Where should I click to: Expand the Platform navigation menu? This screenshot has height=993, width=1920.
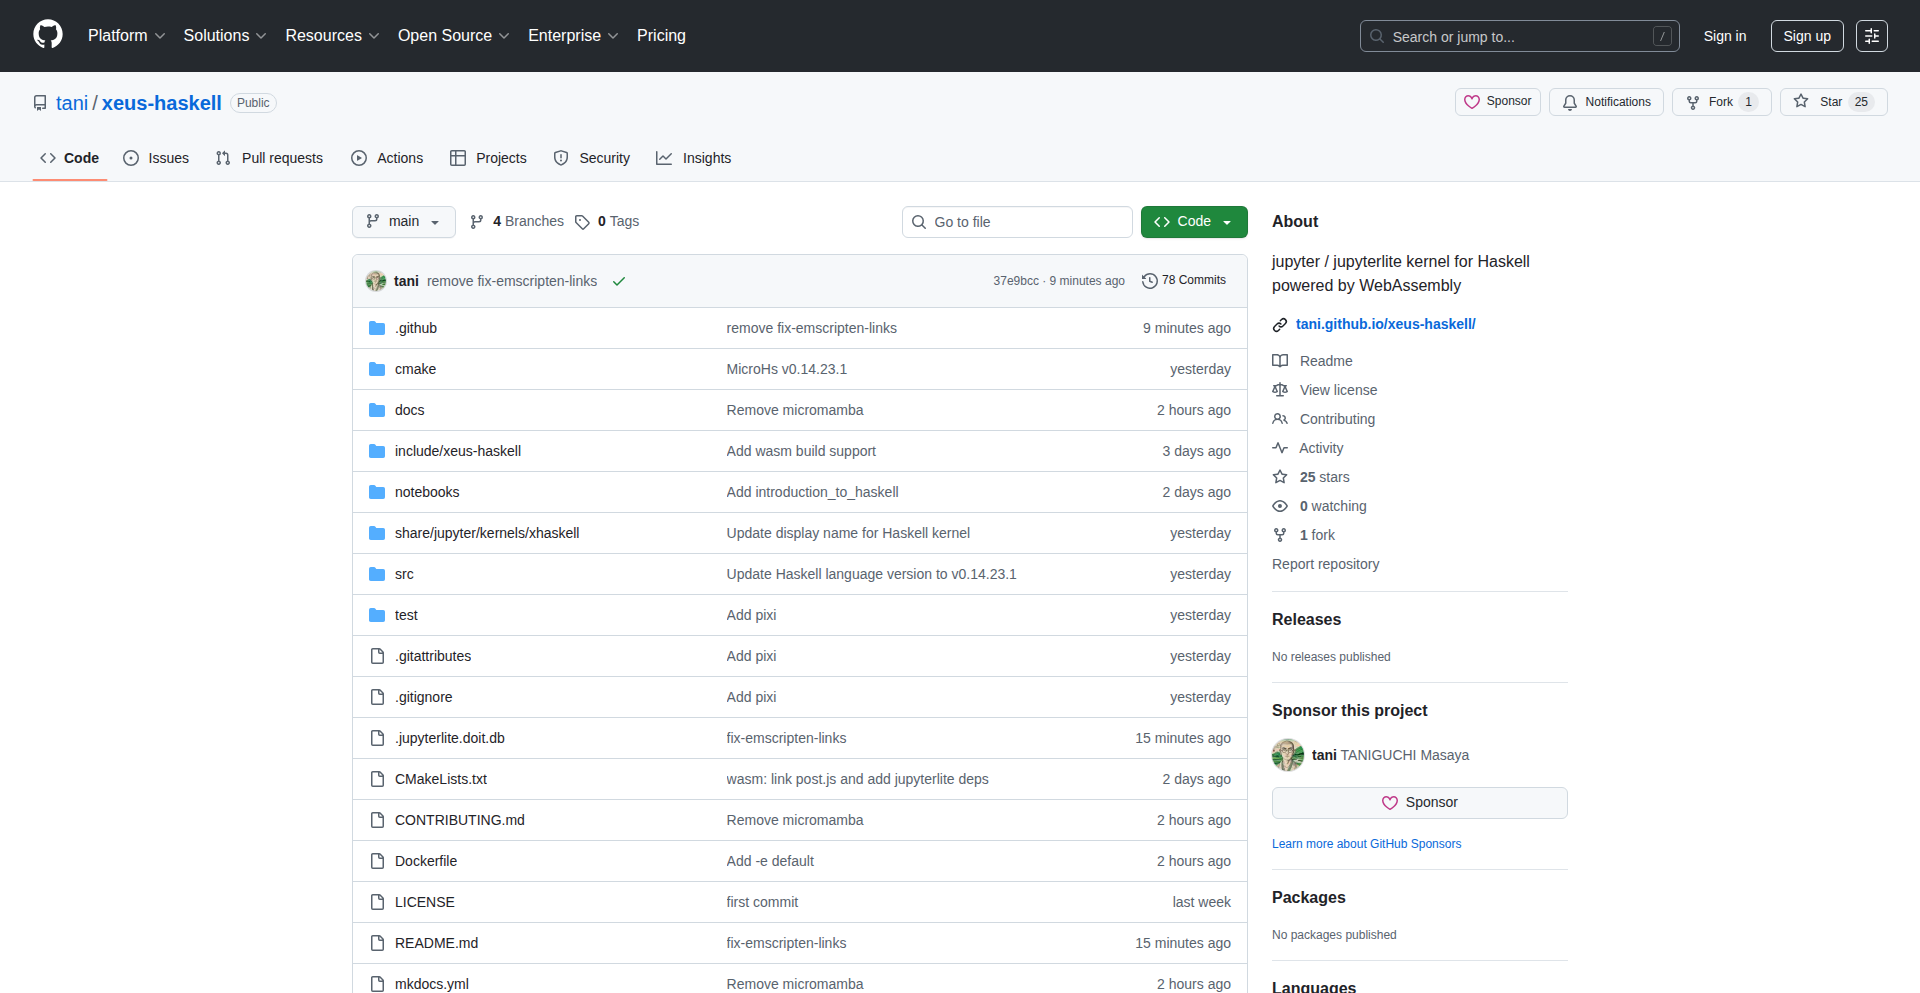click(126, 36)
